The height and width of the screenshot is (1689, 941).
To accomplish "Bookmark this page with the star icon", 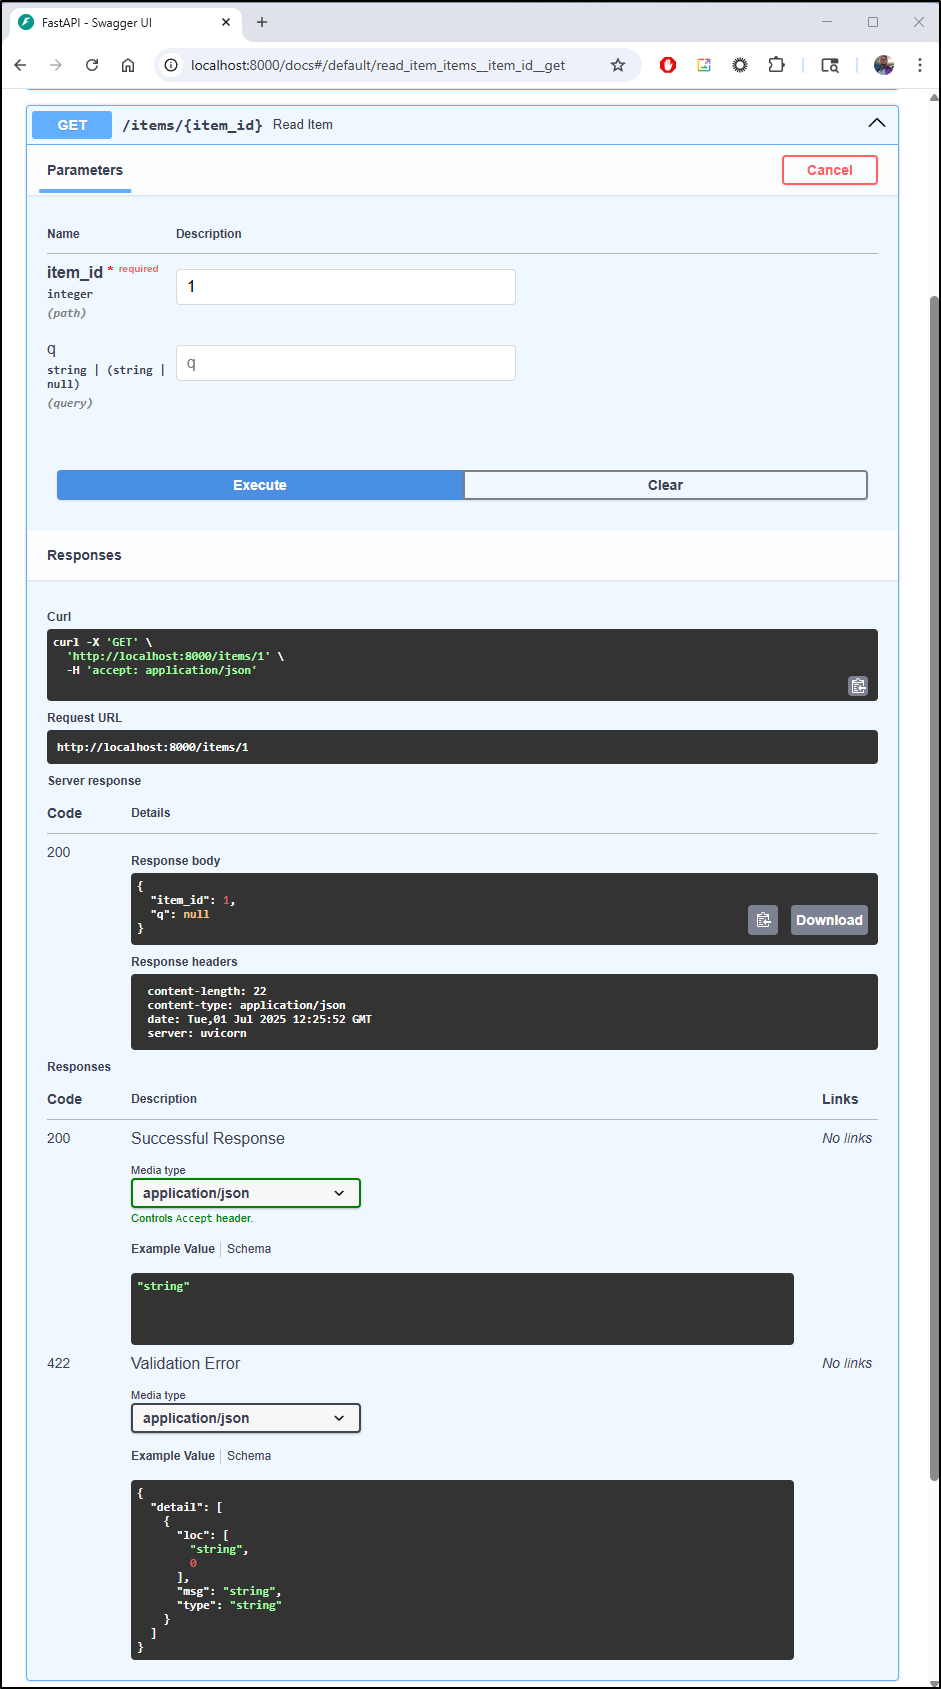I will (618, 65).
